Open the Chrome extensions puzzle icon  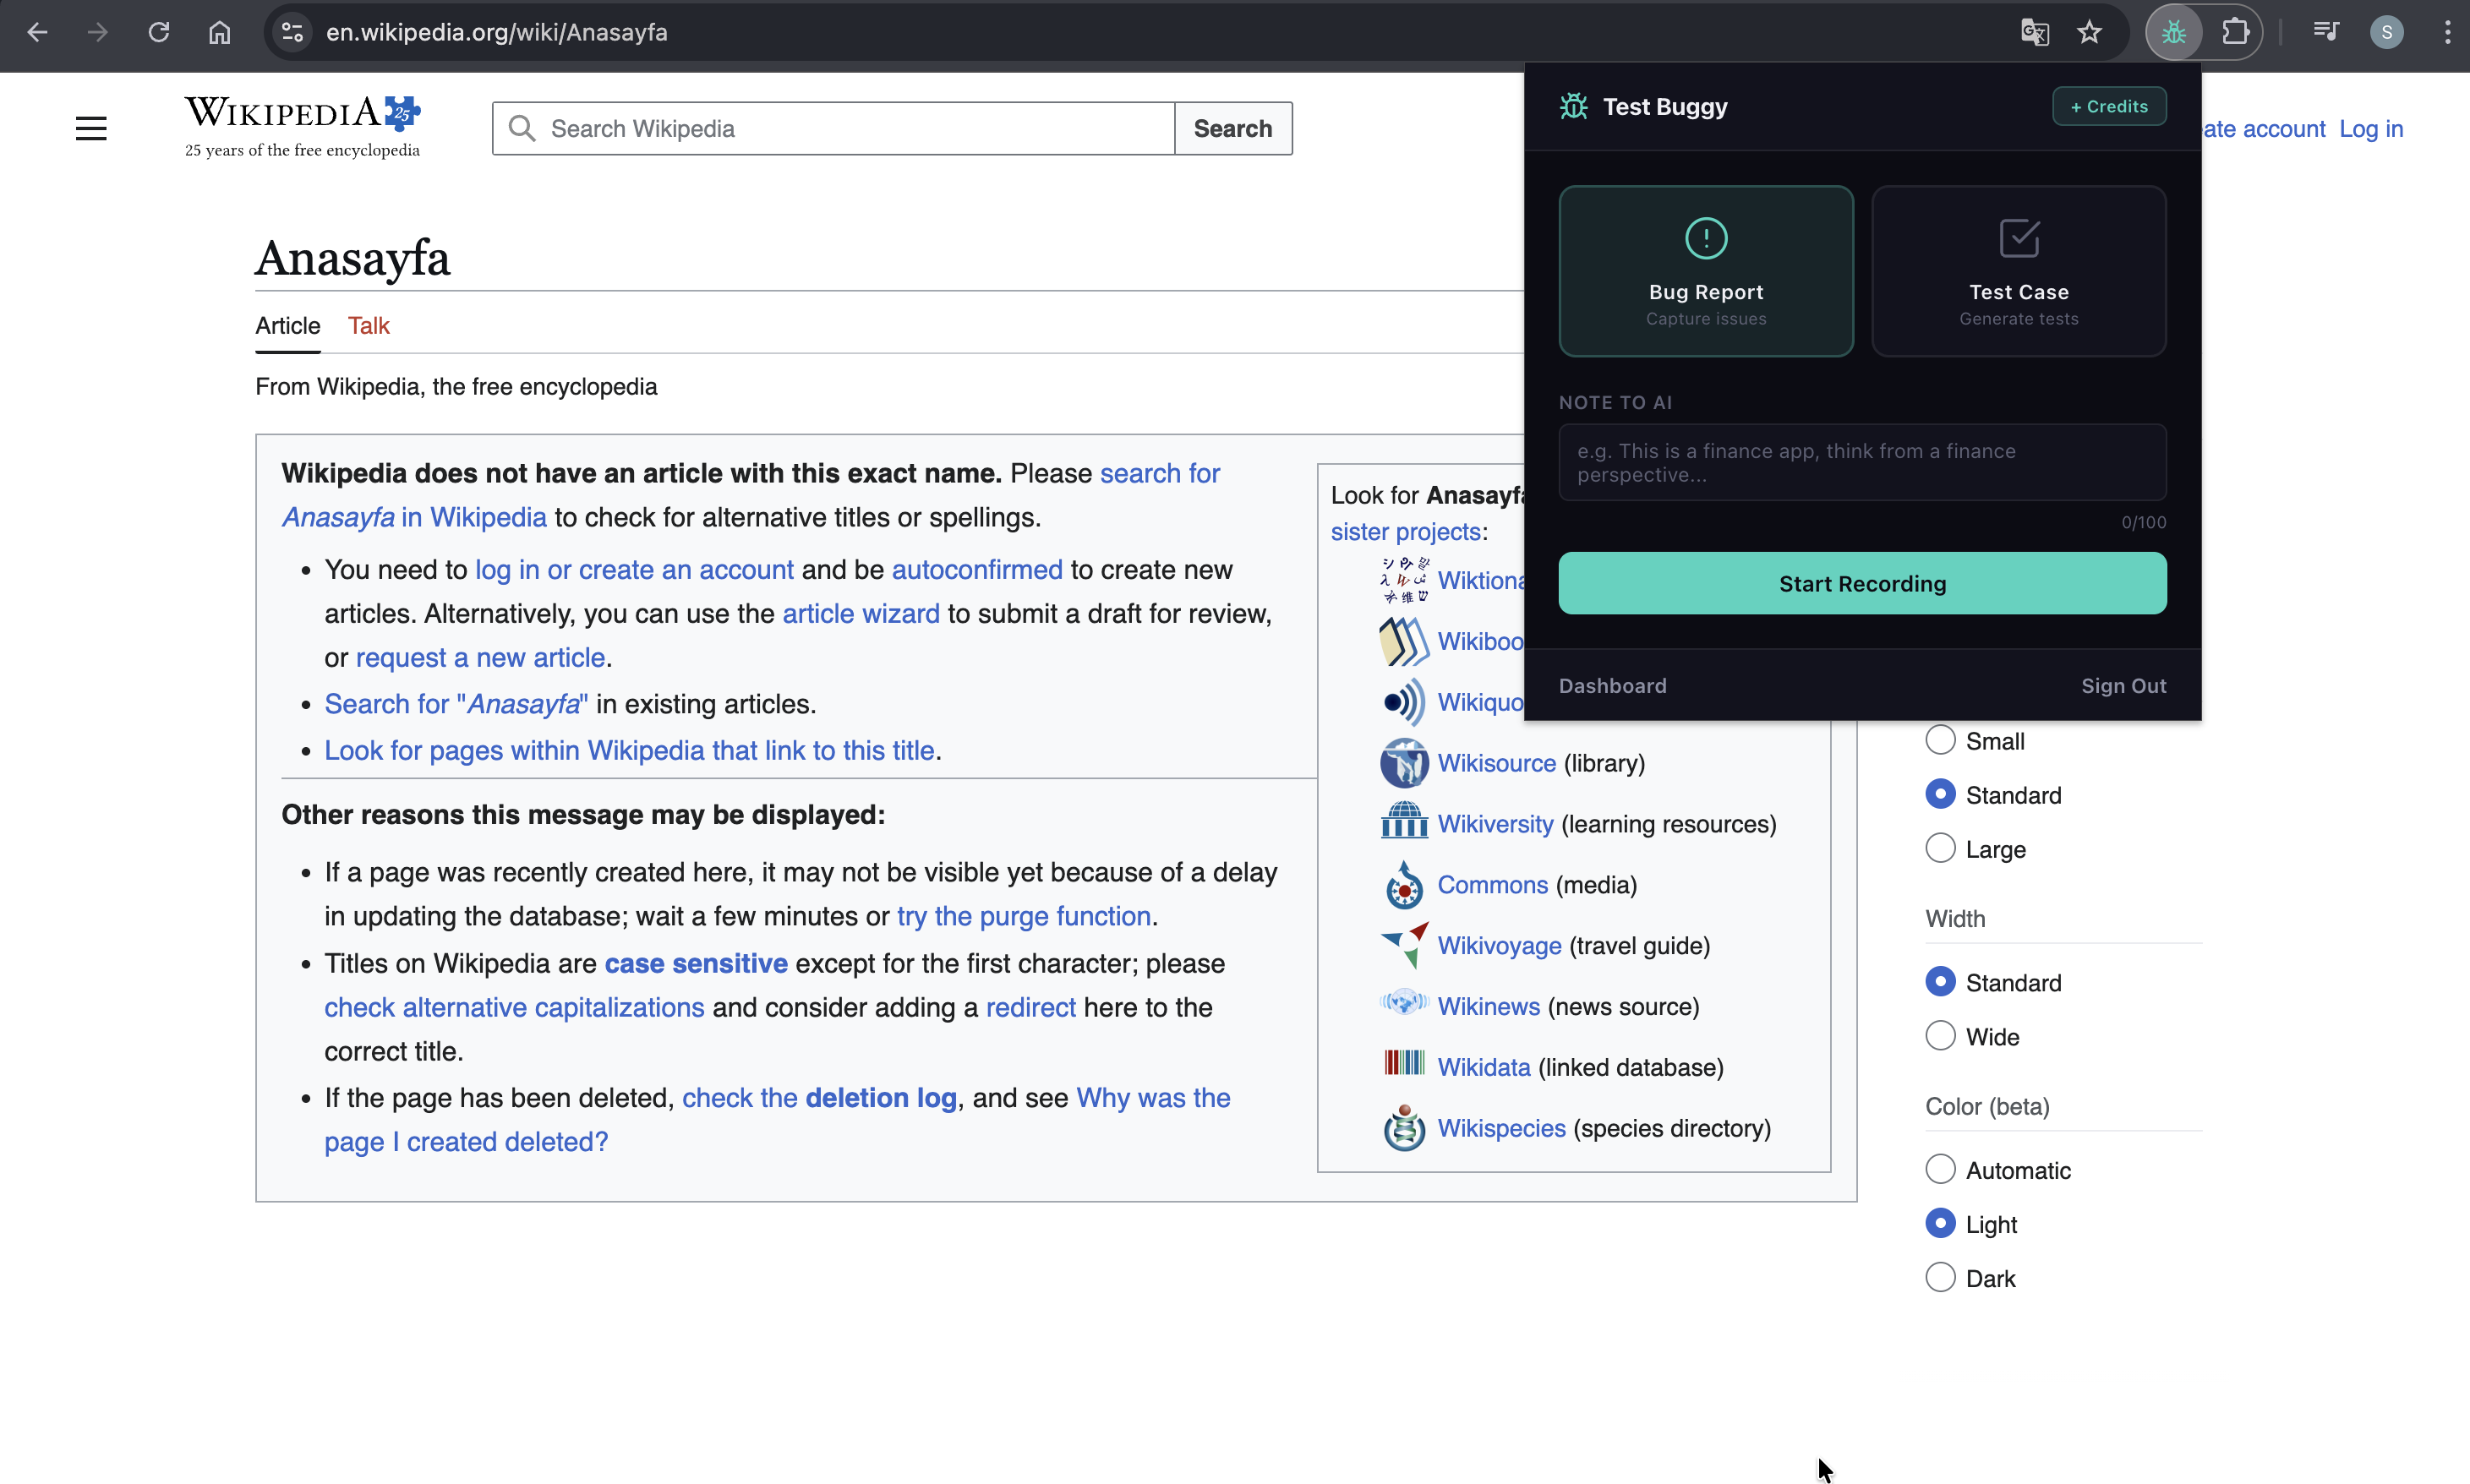click(x=2235, y=32)
